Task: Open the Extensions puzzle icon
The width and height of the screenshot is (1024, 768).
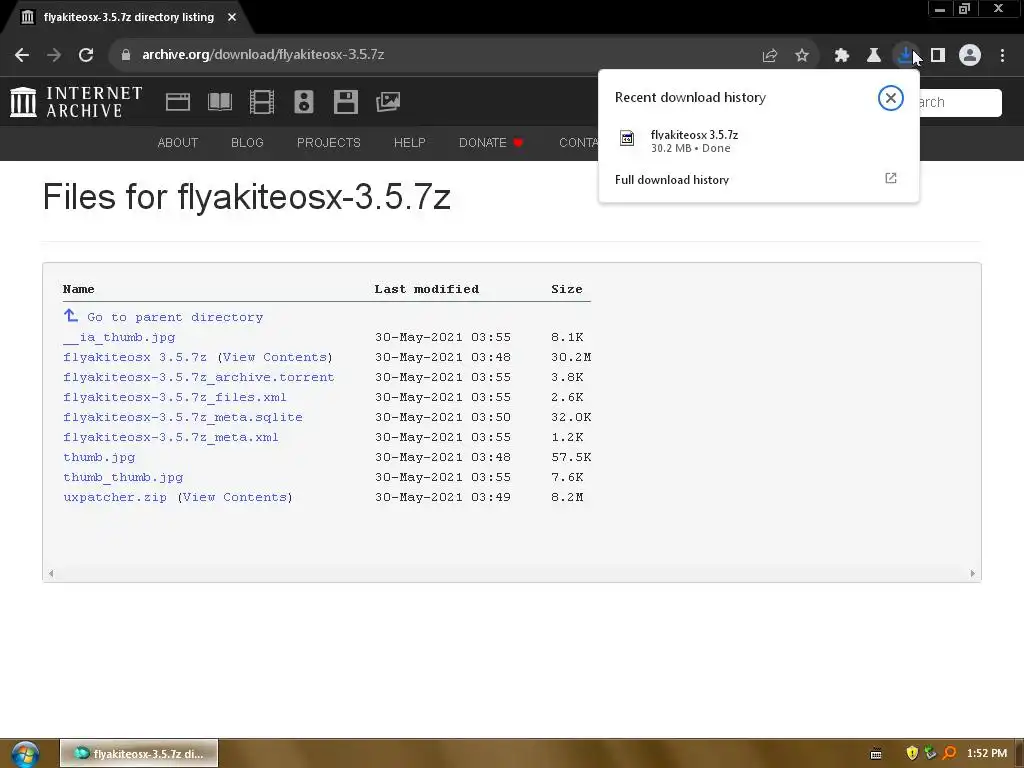Action: [x=842, y=56]
